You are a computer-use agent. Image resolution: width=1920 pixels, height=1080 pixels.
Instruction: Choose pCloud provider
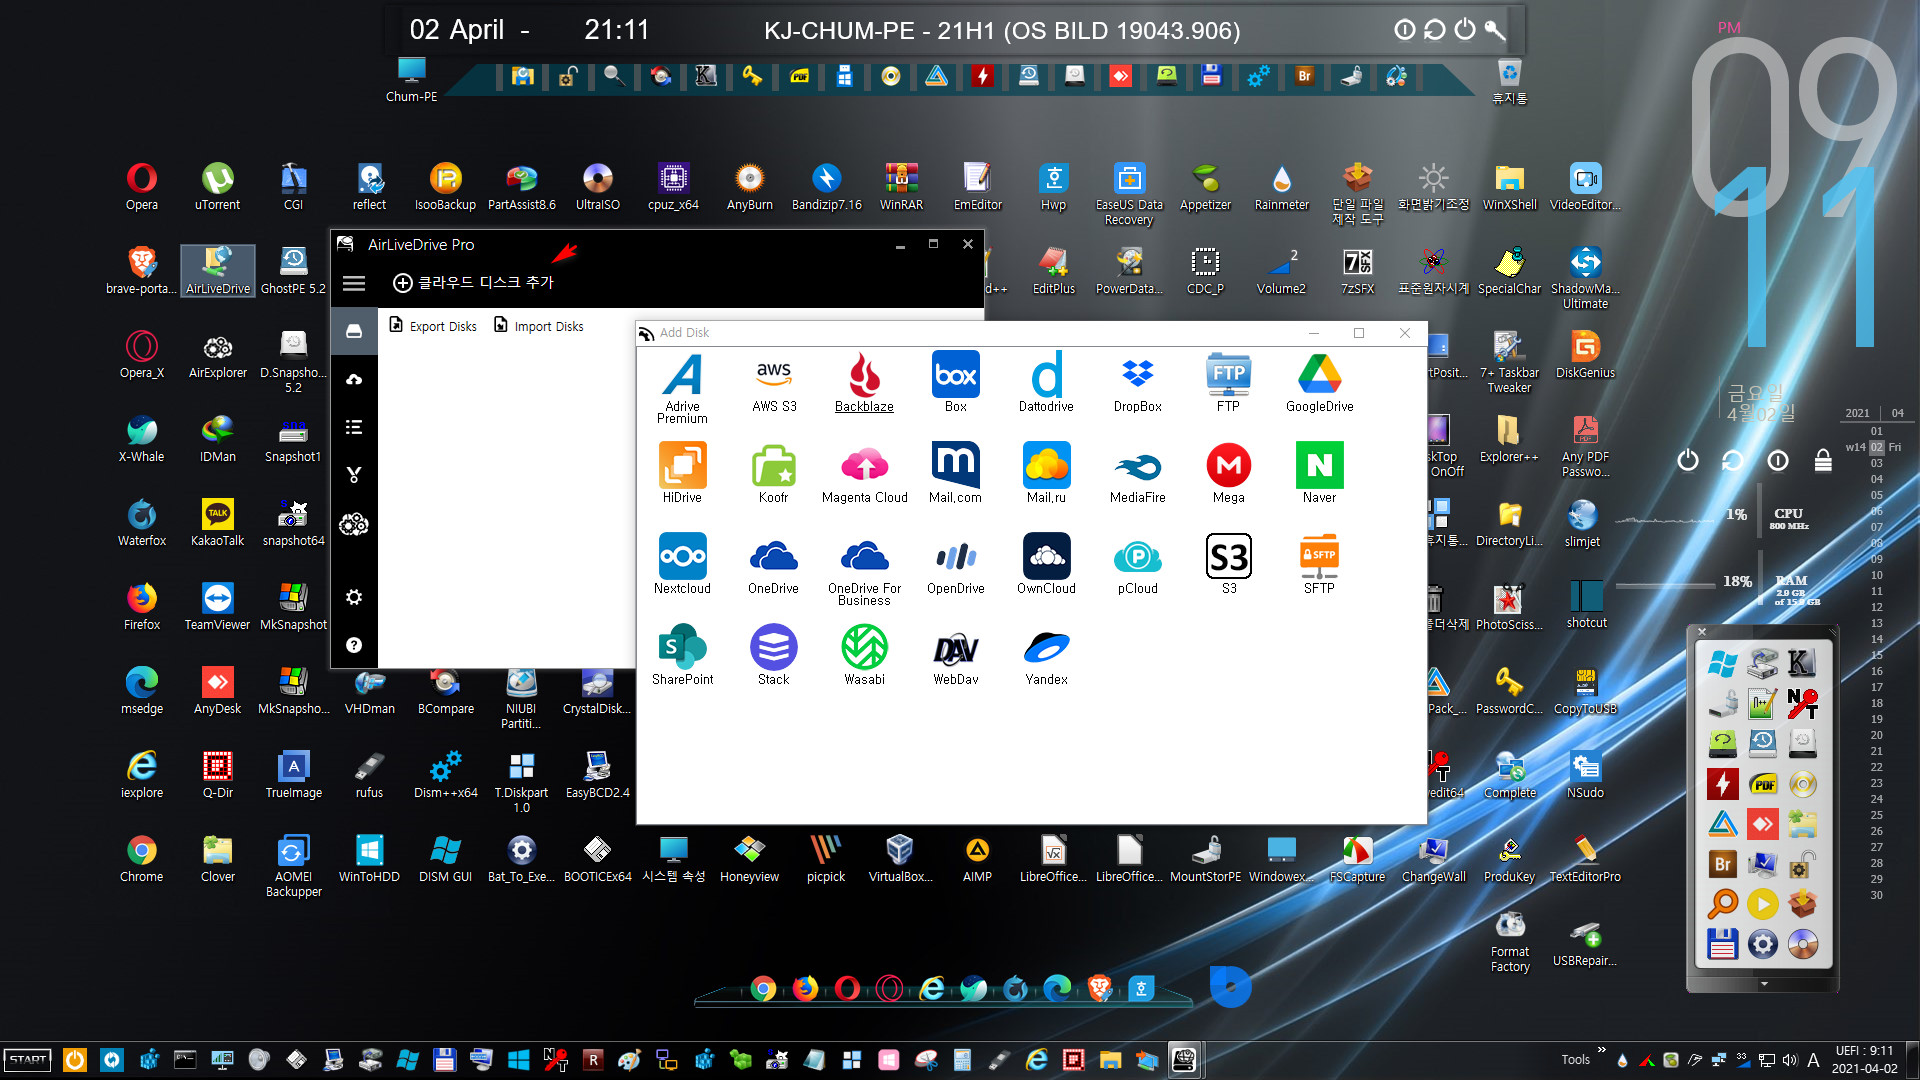point(1137,564)
